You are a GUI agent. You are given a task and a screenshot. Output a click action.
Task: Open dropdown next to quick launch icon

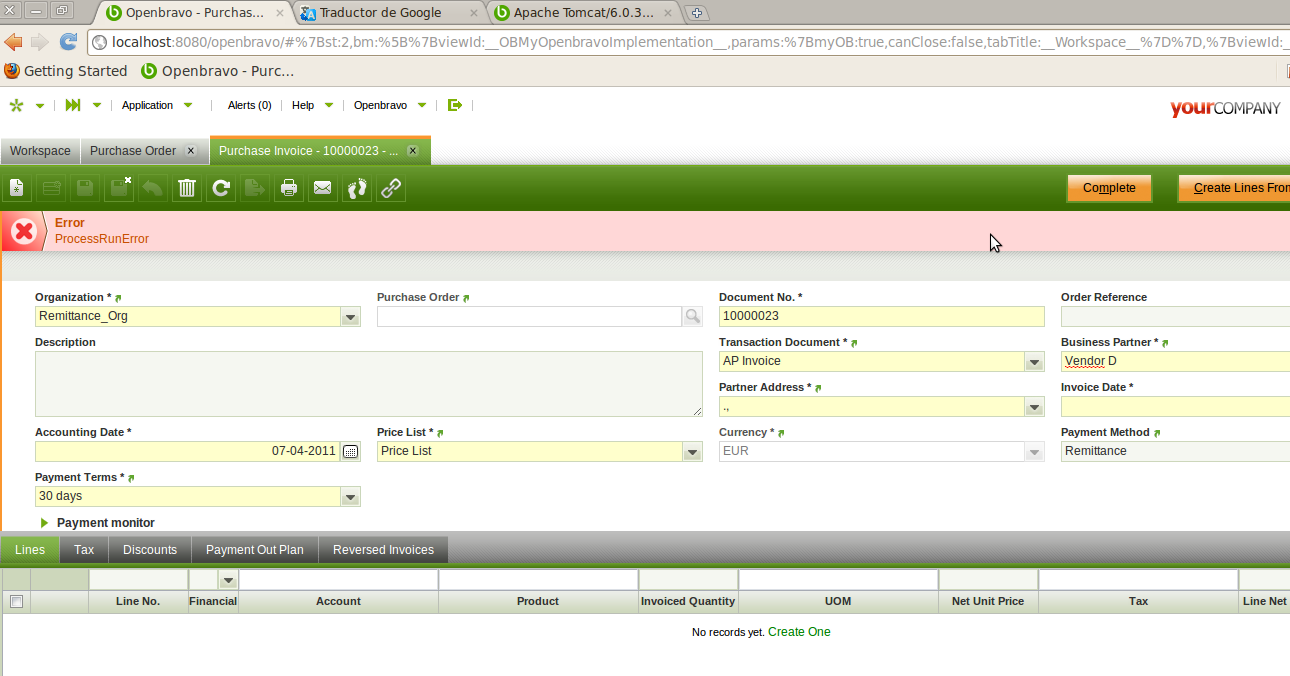pos(97,105)
